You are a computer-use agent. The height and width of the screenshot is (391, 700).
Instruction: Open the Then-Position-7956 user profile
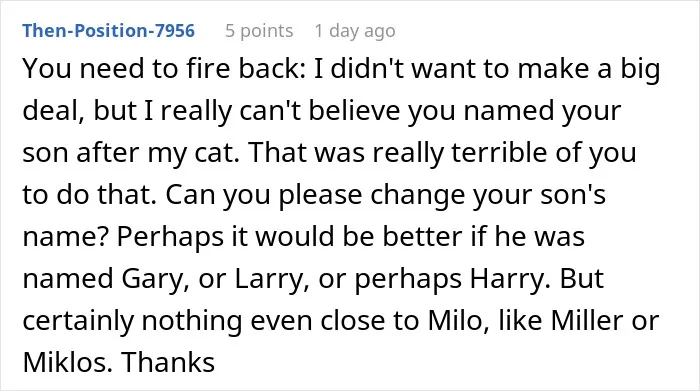tap(108, 31)
